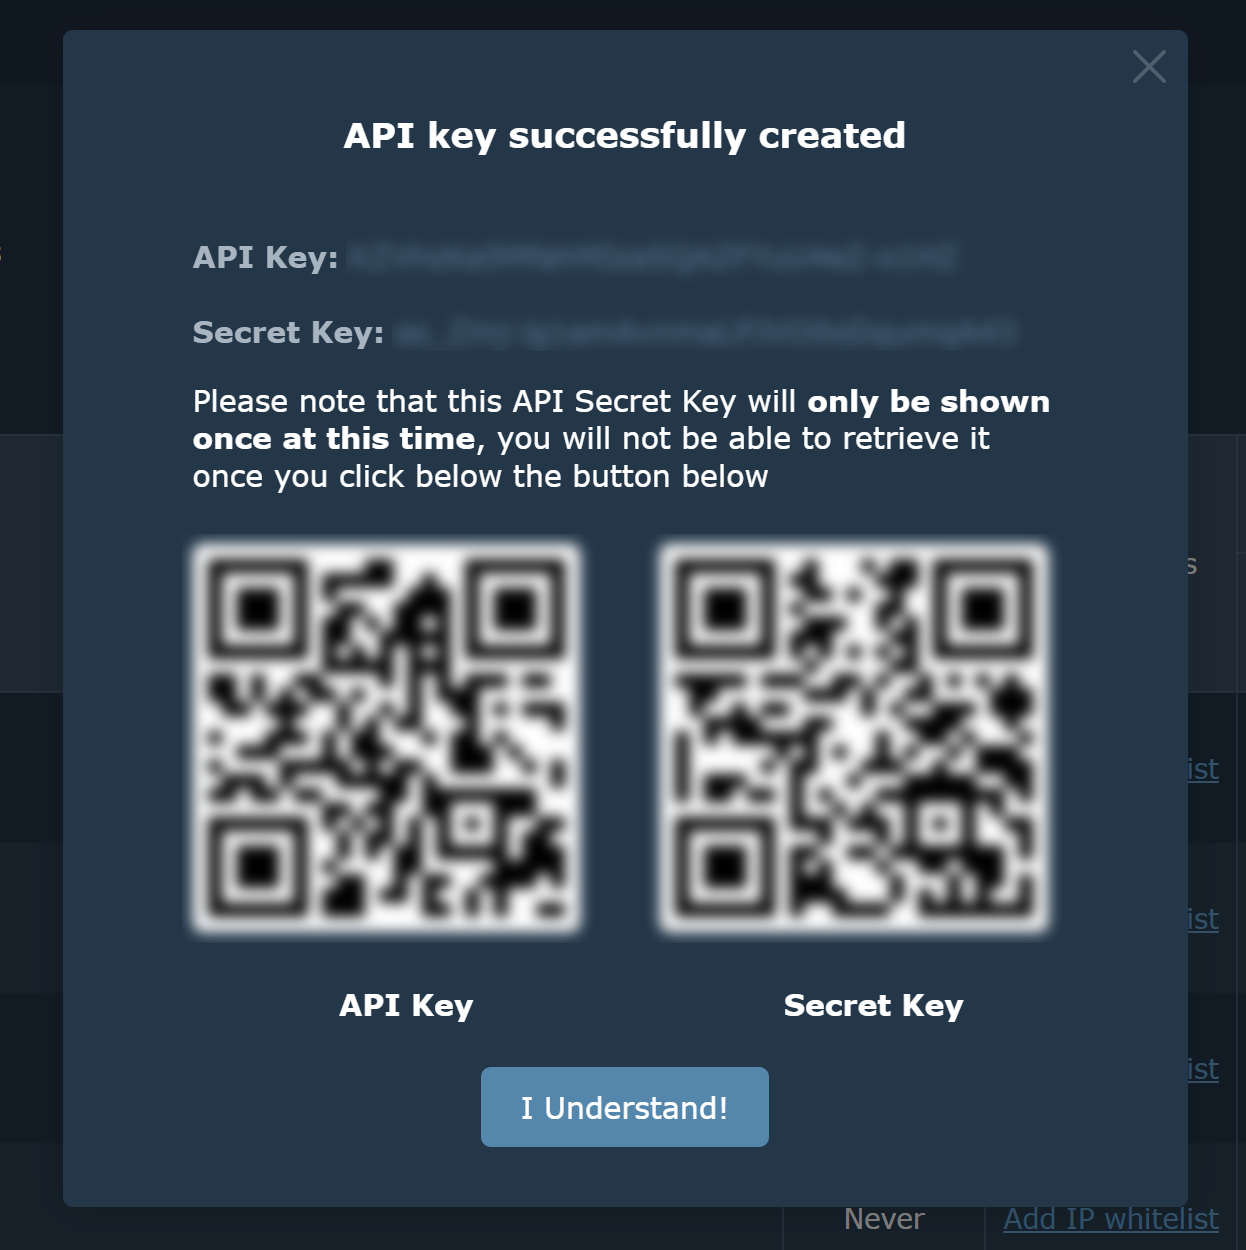Open the topmost partially hidden whitelist link

click(1203, 769)
